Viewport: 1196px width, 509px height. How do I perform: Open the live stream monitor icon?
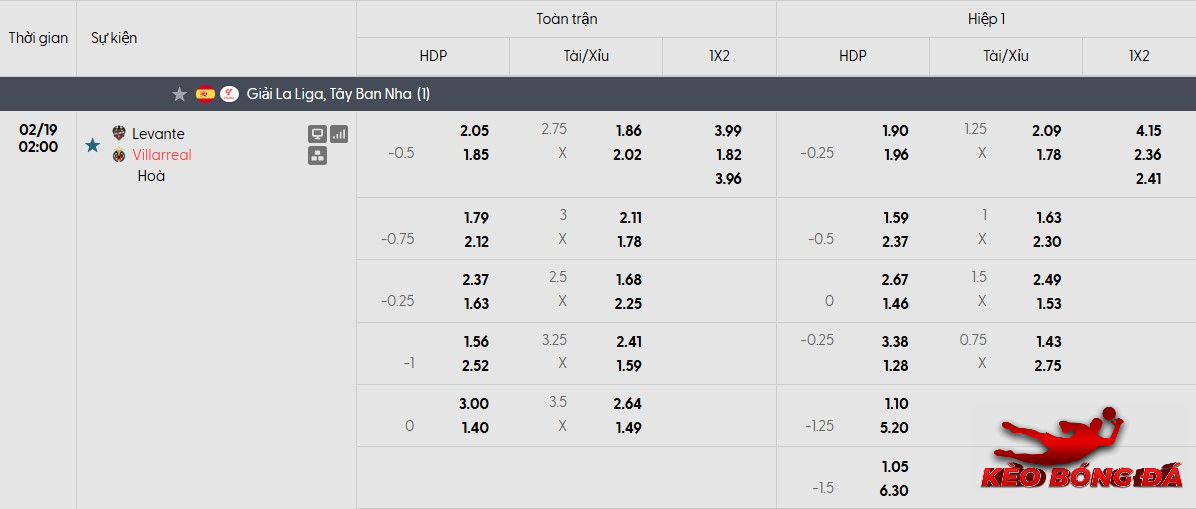317,134
